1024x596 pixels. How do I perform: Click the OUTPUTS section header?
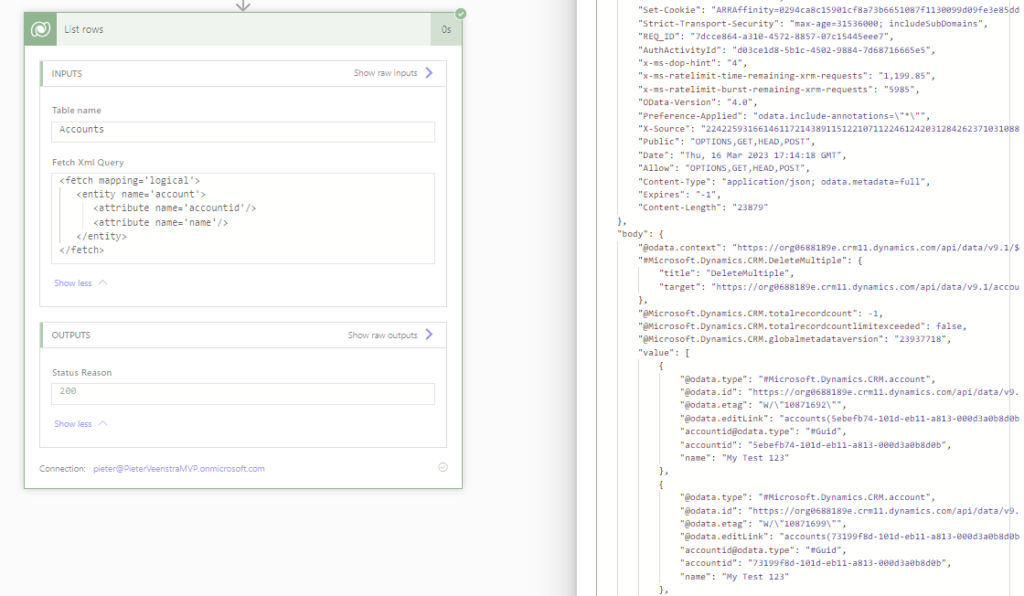[71, 335]
